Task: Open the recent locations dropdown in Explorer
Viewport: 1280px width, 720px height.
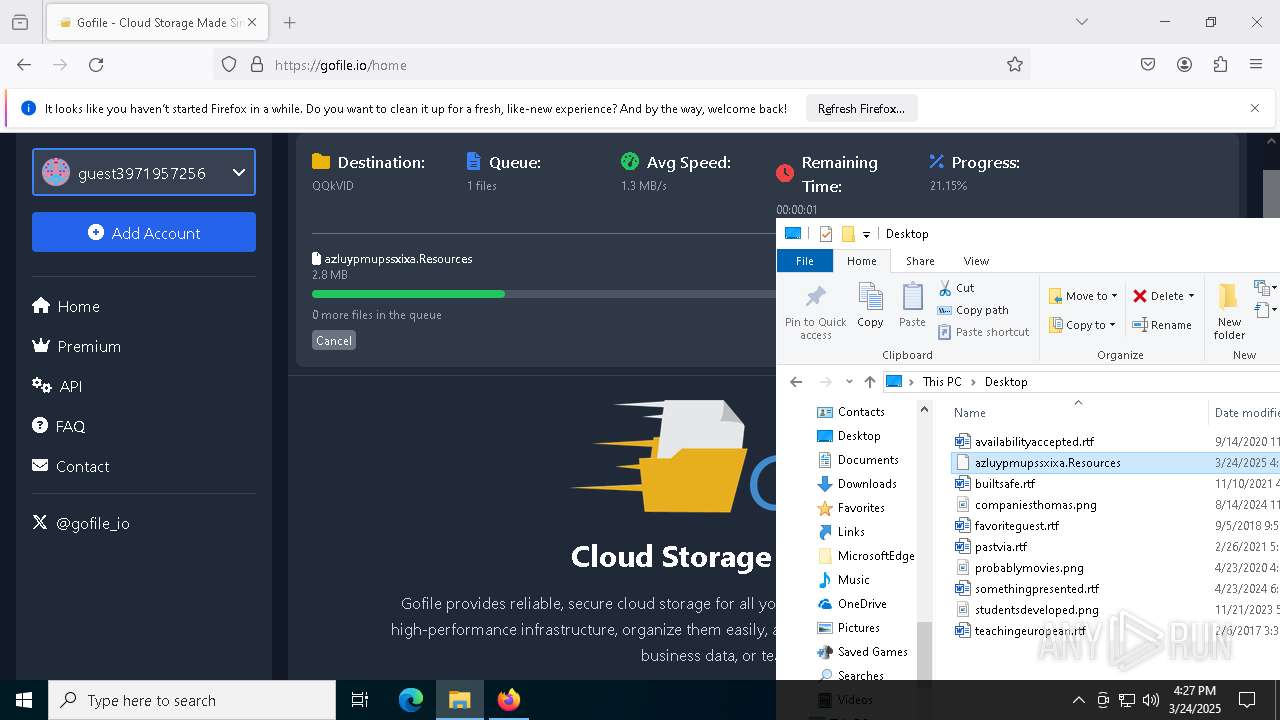Action: [849, 382]
